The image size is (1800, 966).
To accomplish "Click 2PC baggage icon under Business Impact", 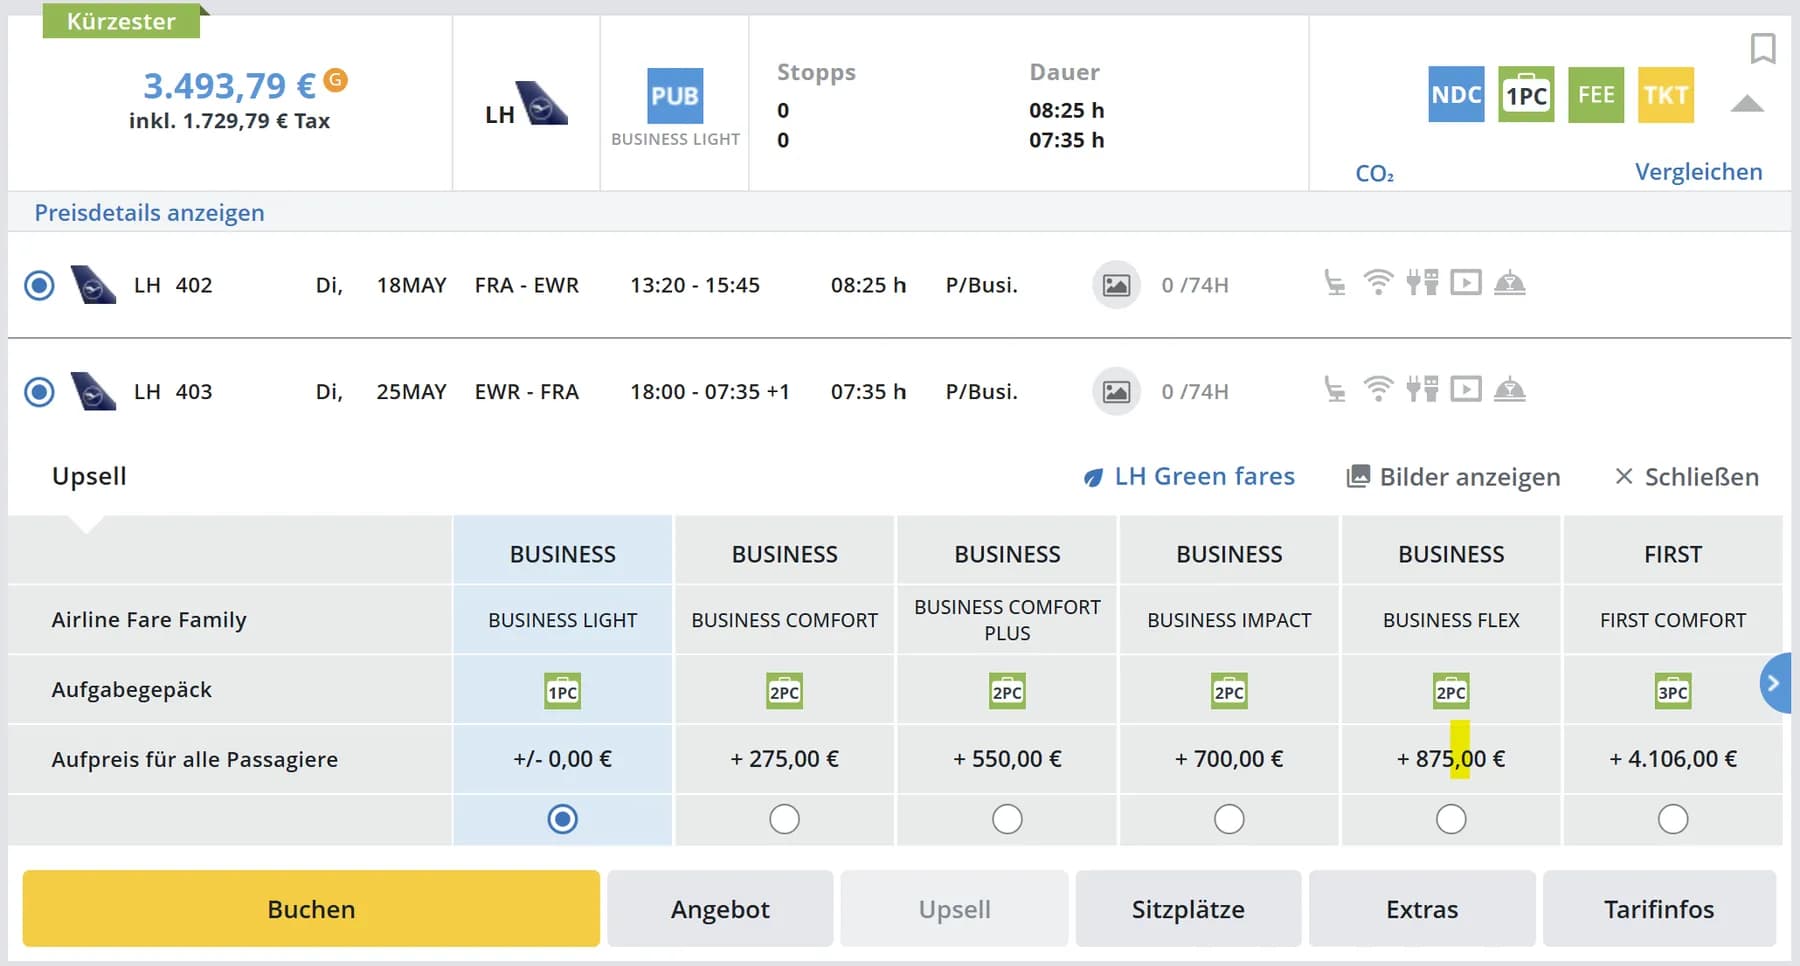I will tap(1229, 691).
